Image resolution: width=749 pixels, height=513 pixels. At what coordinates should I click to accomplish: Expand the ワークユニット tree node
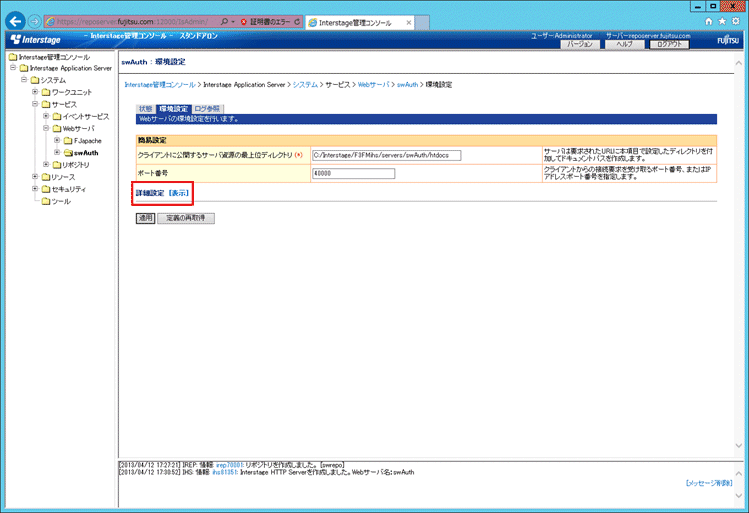[x=35, y=91]
